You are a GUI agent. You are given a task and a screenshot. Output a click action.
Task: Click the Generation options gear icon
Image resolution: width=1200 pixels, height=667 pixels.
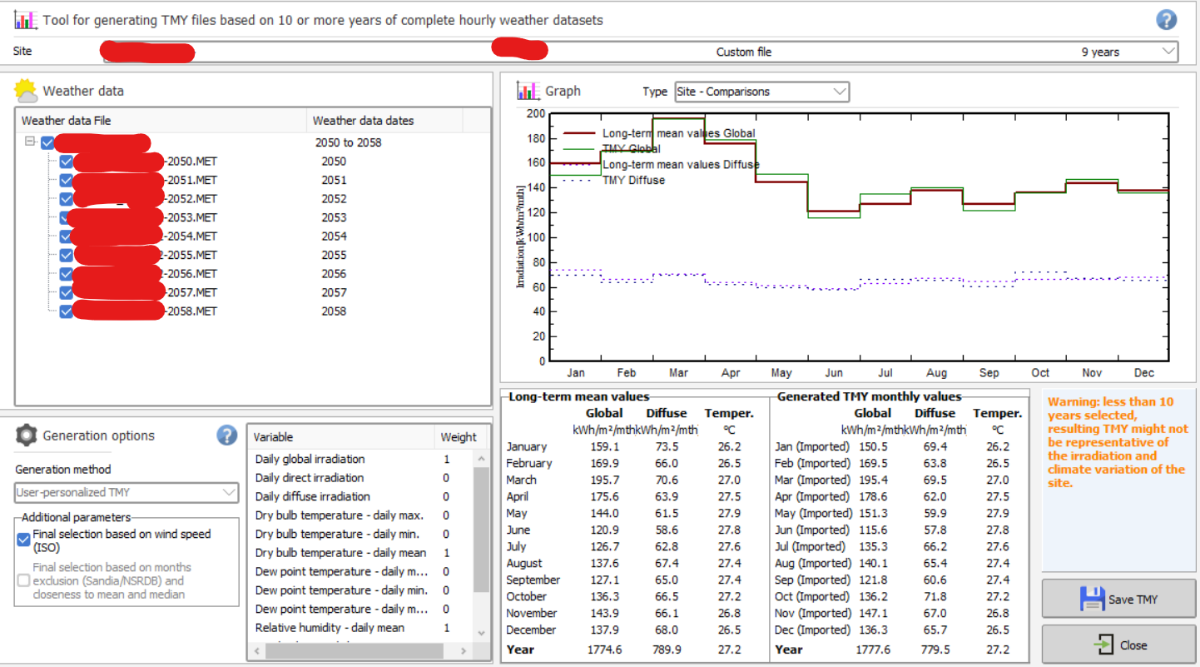[x=26, y=435]
